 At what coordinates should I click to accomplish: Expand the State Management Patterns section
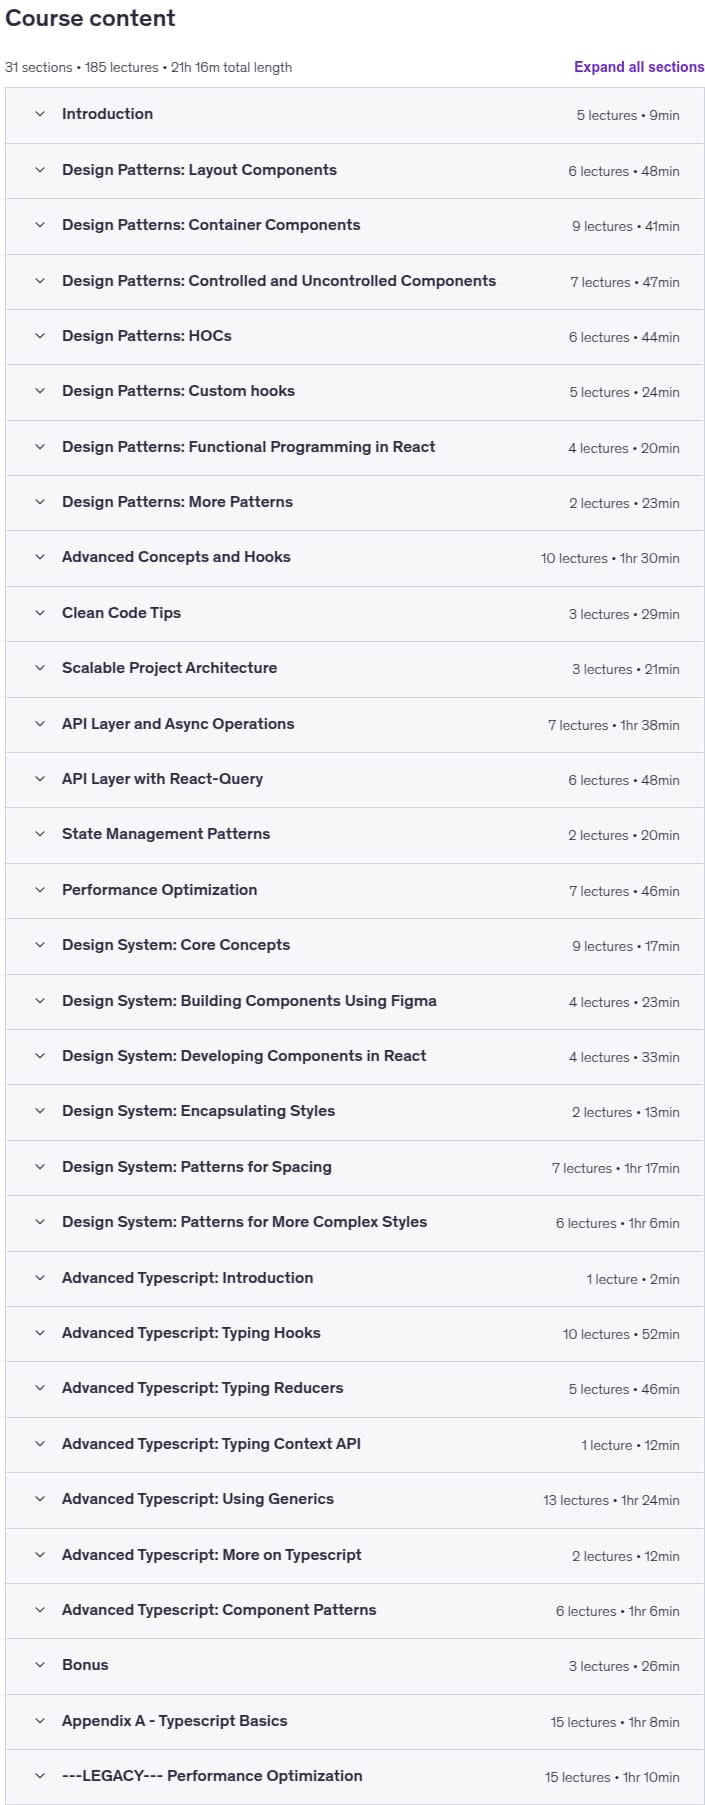point(355,834)
